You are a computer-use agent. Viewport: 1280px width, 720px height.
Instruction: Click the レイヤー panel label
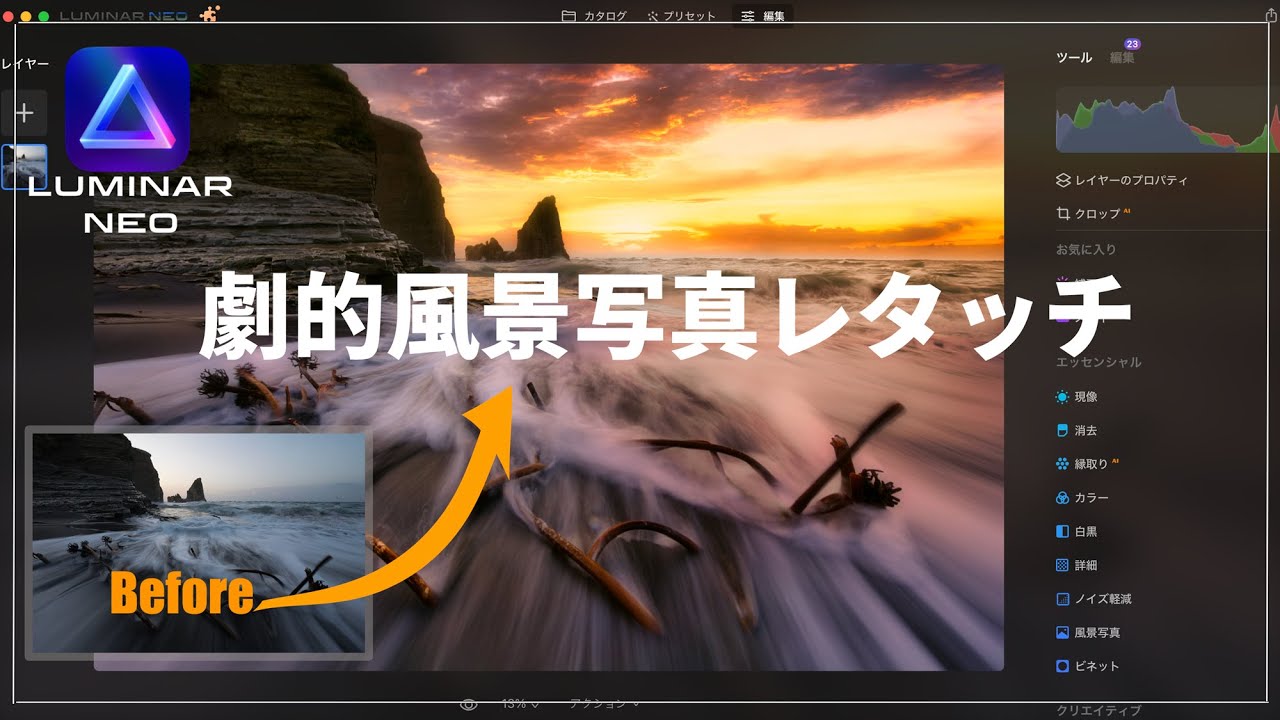point(25,64)
